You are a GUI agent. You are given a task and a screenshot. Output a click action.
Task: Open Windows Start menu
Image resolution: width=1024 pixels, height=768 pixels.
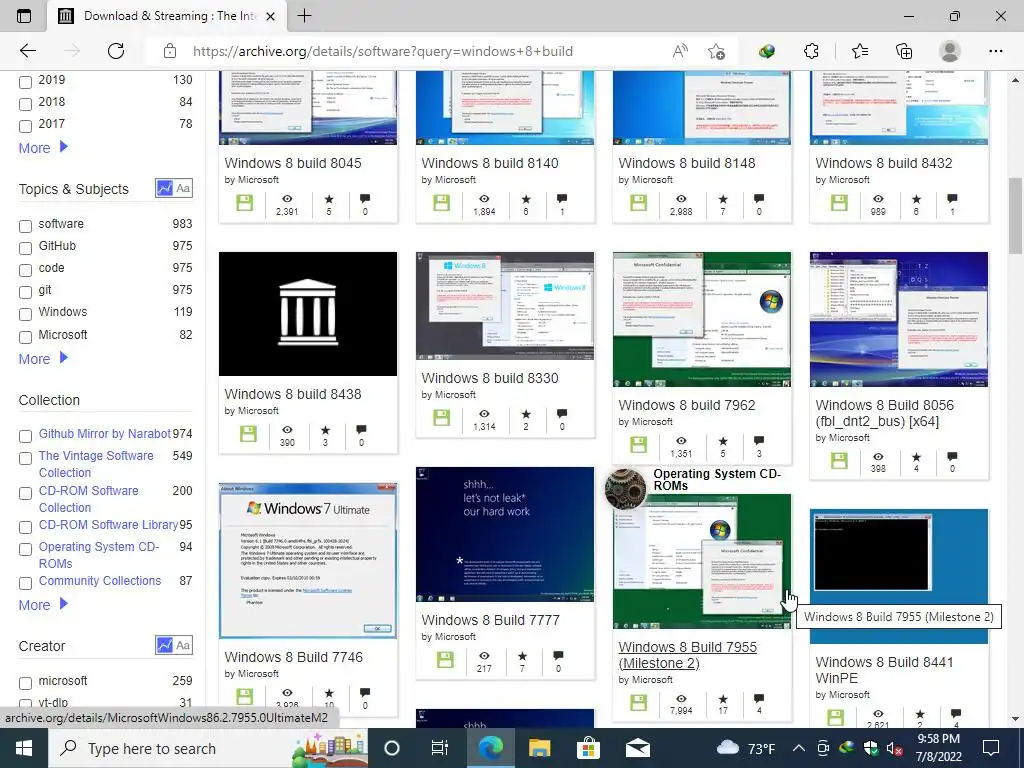24,748
